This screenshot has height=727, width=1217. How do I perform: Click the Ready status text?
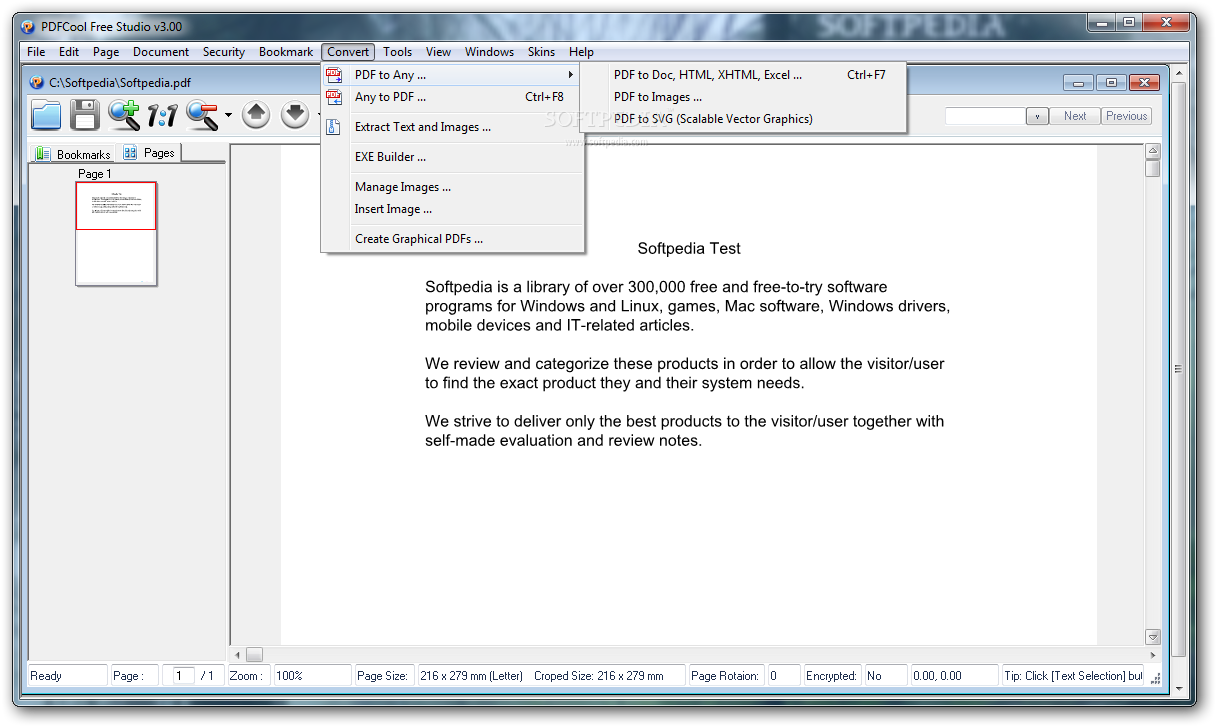pyautogui.click(x=46, y=676)
